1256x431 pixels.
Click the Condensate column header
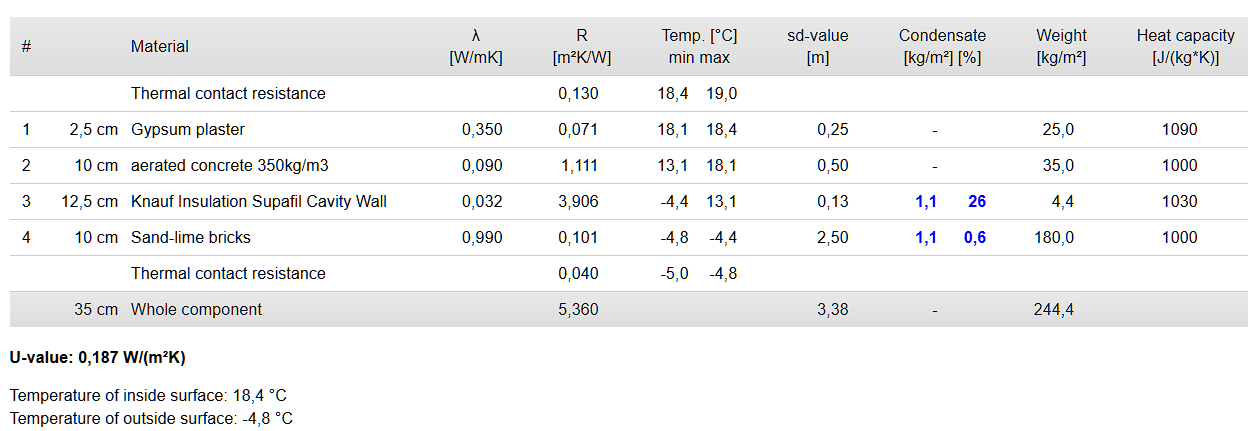[x=942, y=46]
